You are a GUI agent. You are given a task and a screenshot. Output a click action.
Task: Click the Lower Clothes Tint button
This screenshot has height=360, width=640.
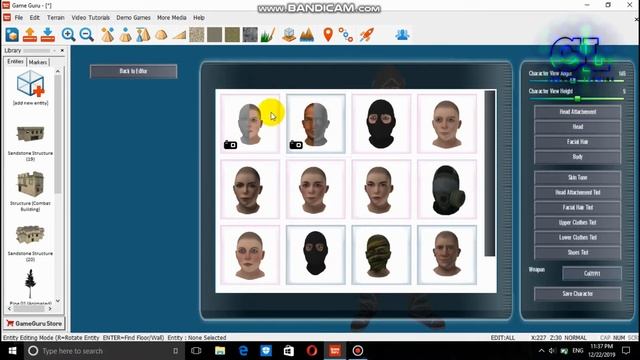click(578, 238)
